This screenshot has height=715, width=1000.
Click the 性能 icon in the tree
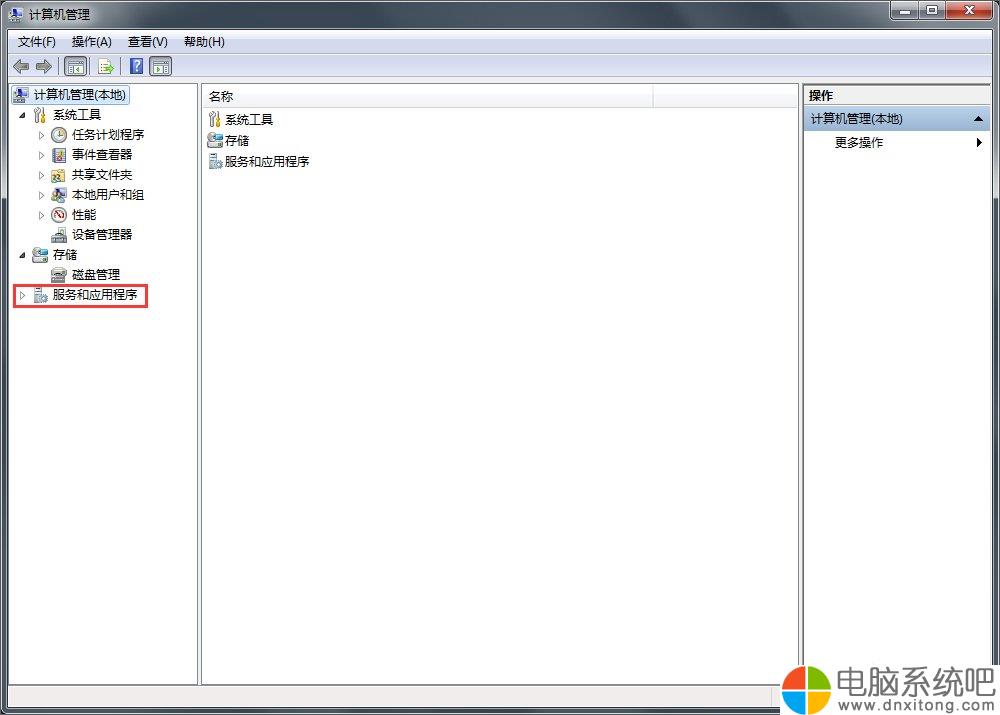click(x=59, y=215)
